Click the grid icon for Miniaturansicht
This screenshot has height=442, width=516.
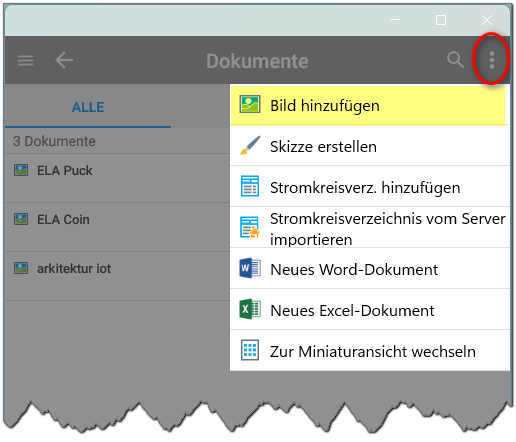[x=250, y=350]
